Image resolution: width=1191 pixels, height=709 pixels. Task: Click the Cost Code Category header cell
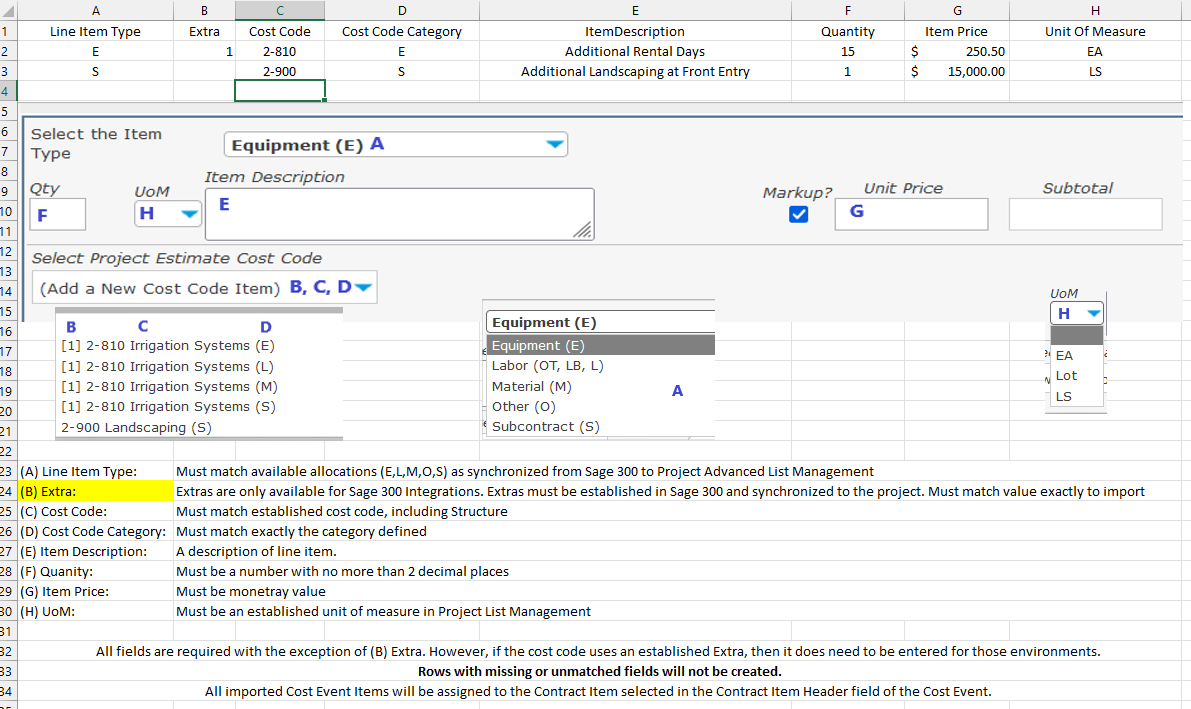(402, 31)
